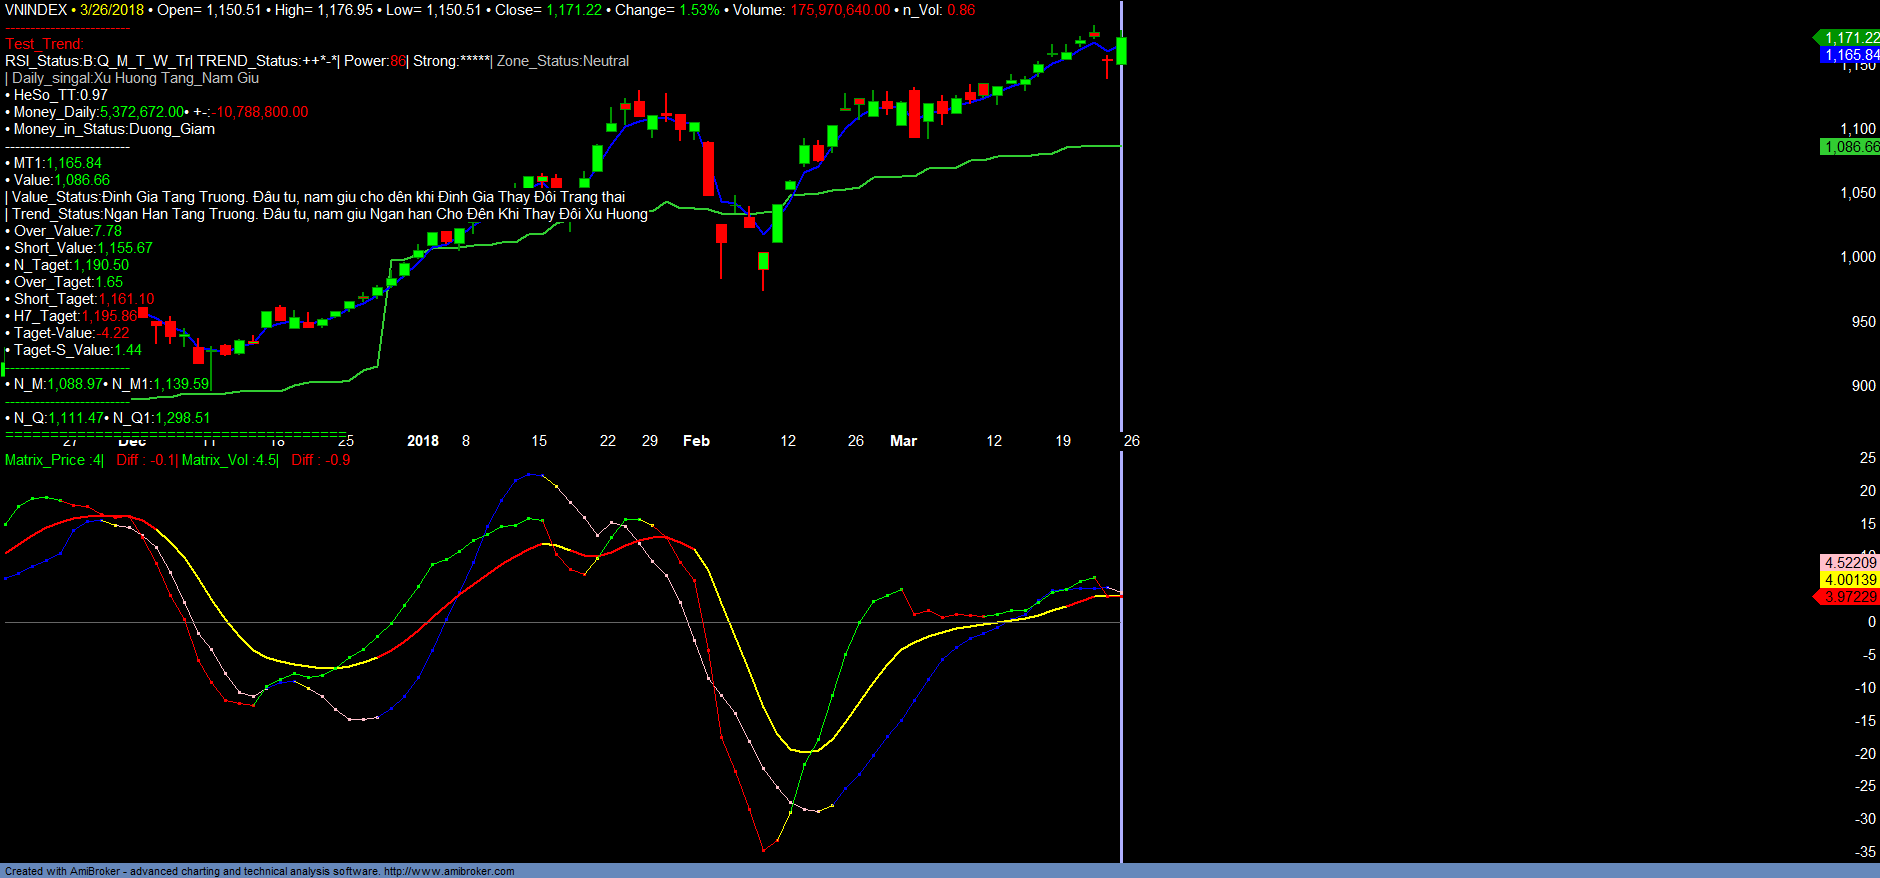Image resolution: width=1880 pixels, height=878 pixels.
Task: Select the green 1,171.22 price tag
Action: tap(1850, 38)
